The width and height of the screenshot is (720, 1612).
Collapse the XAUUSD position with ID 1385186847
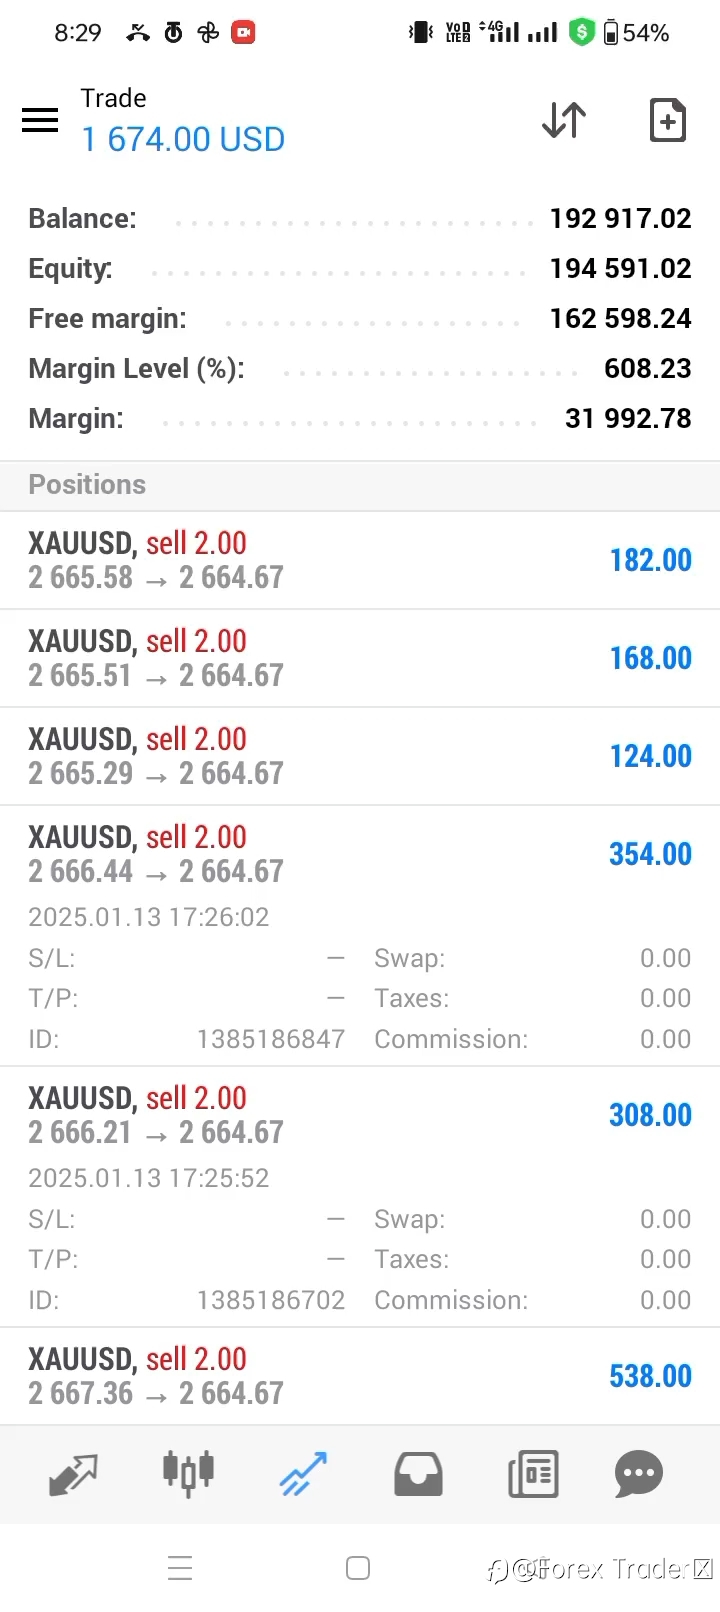pos(360,936)
